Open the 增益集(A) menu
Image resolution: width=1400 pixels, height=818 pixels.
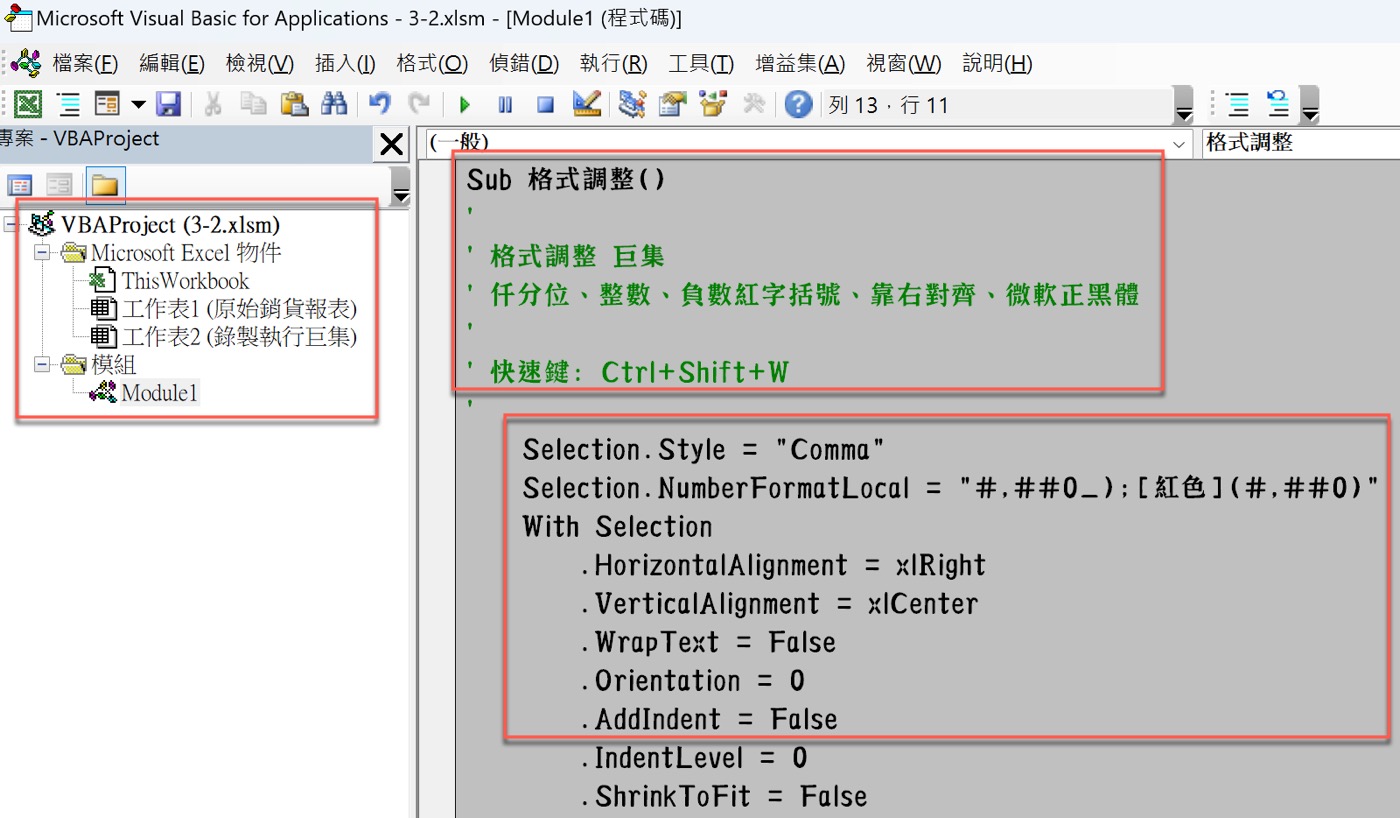point(800,64)
